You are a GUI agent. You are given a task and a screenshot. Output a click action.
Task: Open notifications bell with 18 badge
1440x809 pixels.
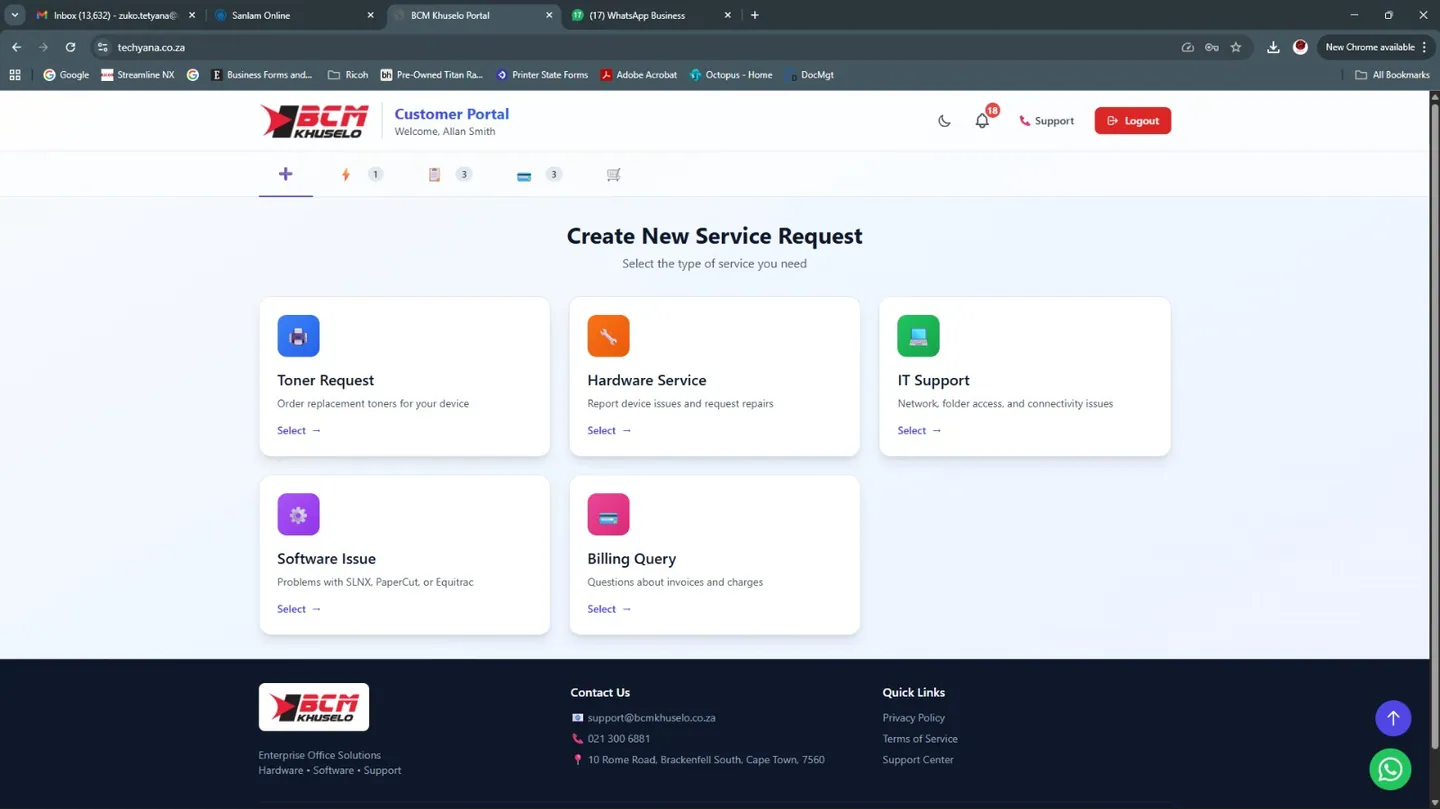(983, 120)
